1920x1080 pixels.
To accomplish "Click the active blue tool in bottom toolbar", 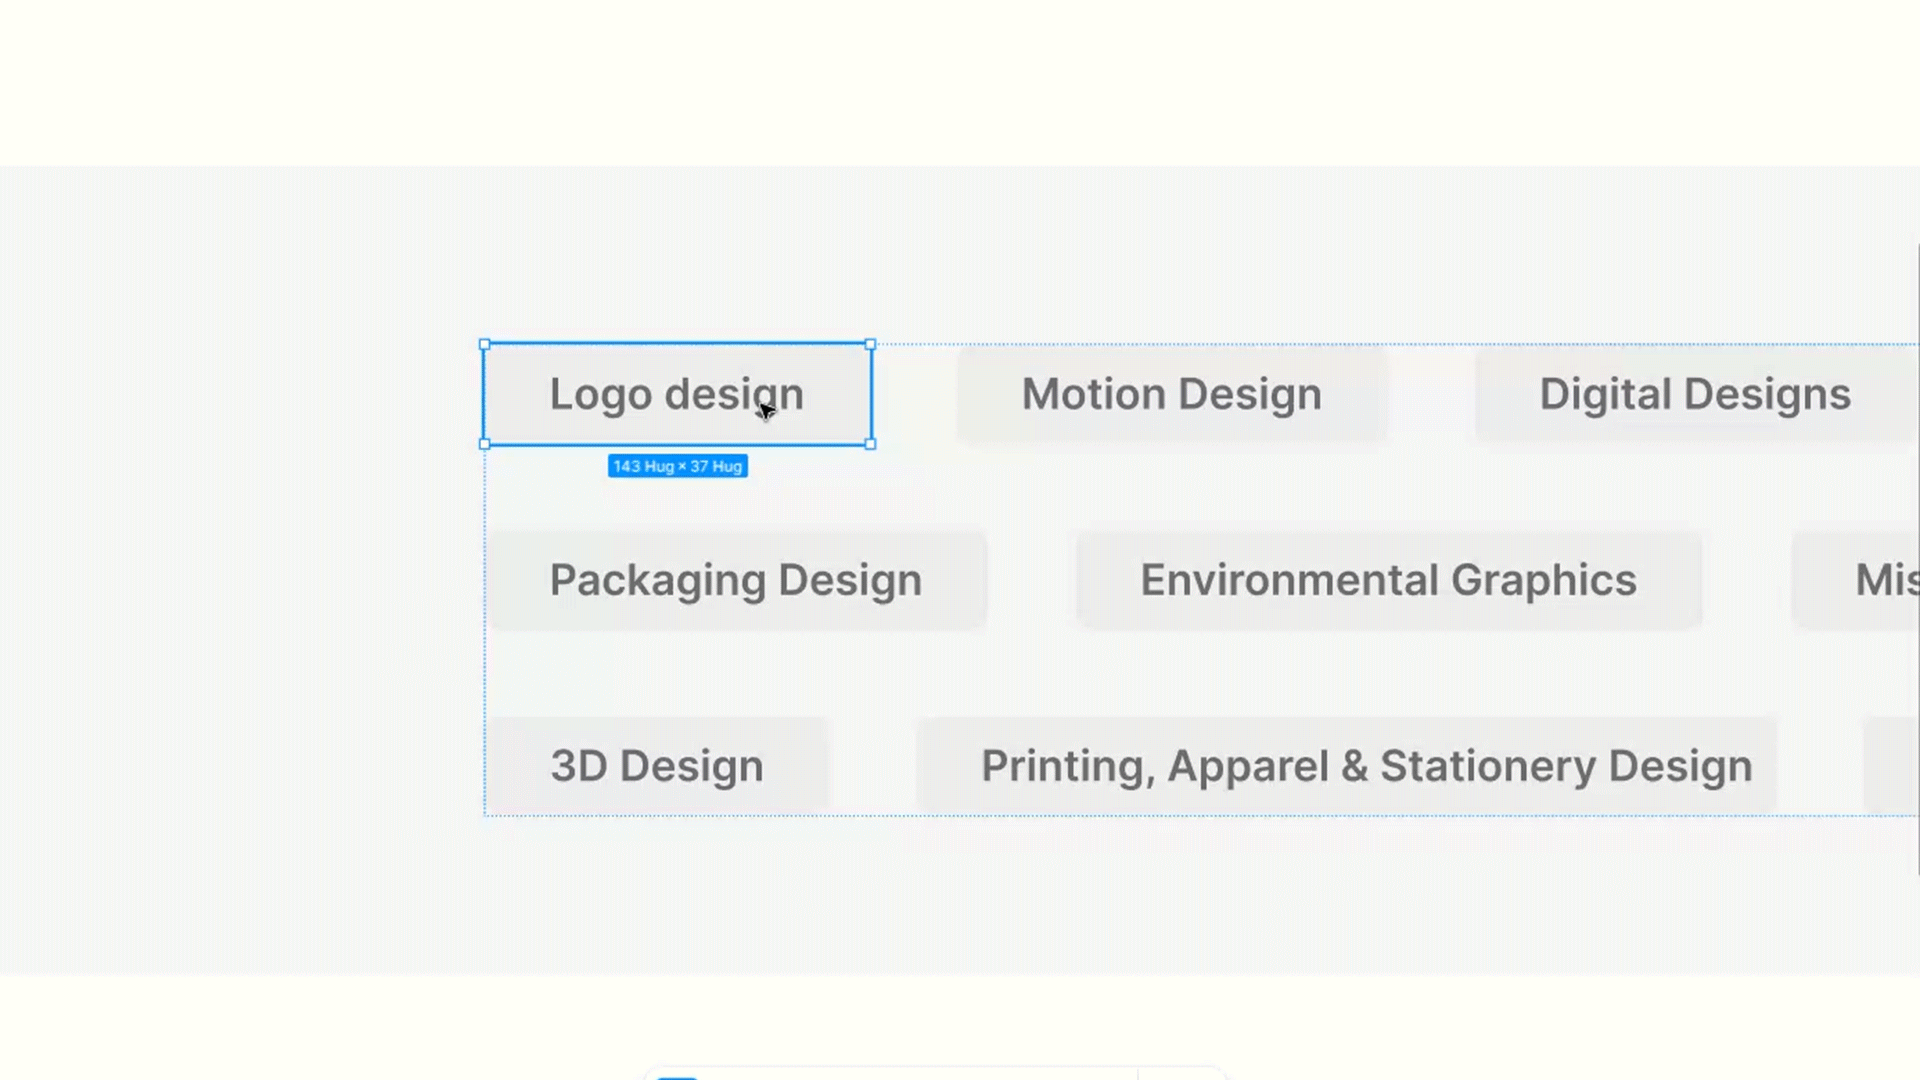I will click(677, 1076).
